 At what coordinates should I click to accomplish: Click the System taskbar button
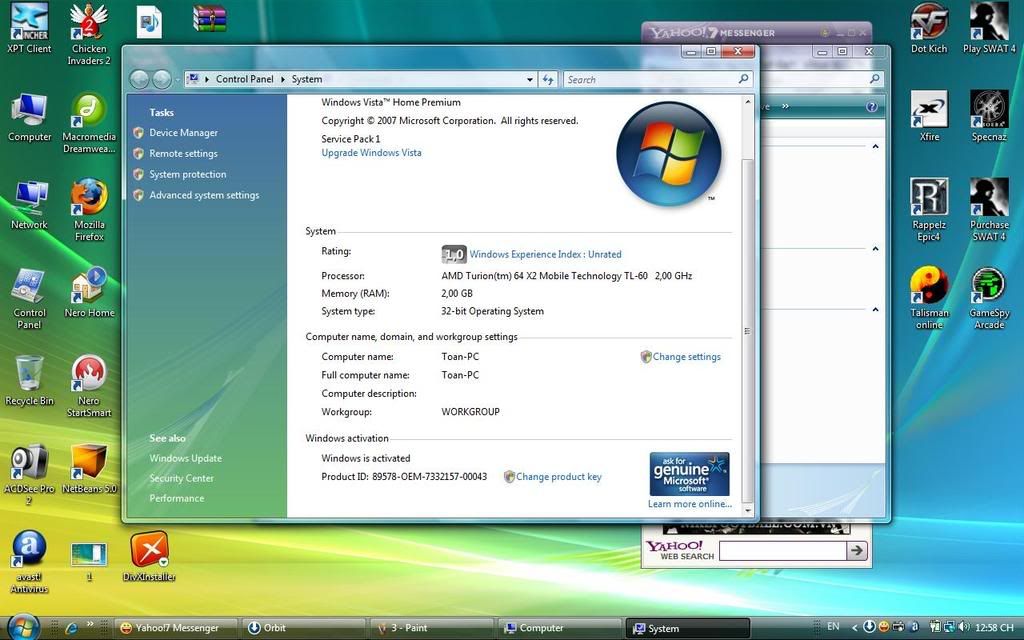[x=687, y=628]
